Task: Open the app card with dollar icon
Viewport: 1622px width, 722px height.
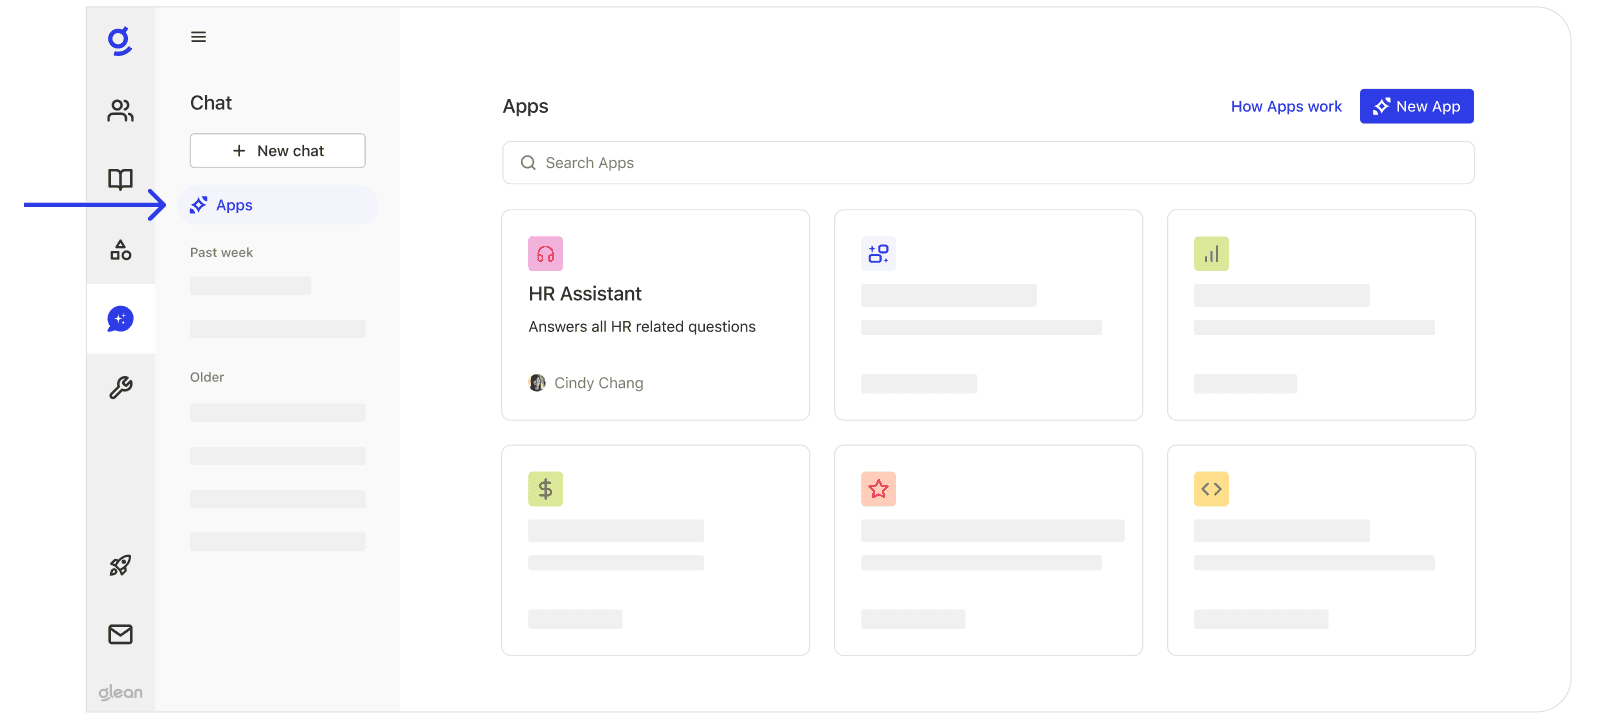Action: (655, 551)
